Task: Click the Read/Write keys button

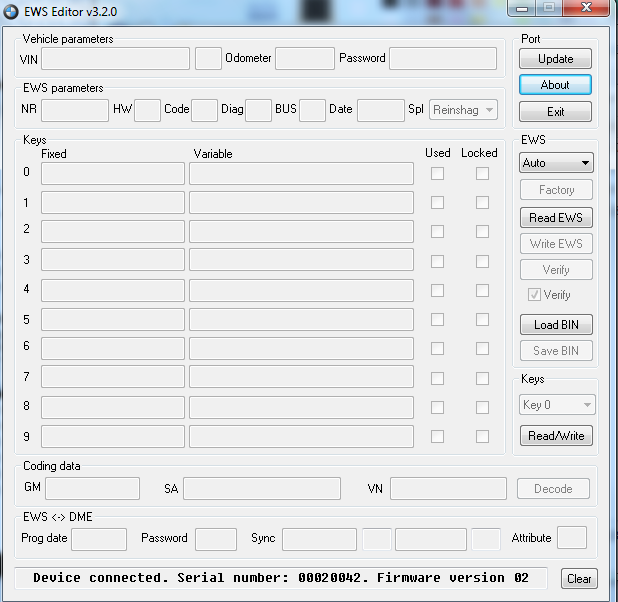Action: click(x=556, y=435)
